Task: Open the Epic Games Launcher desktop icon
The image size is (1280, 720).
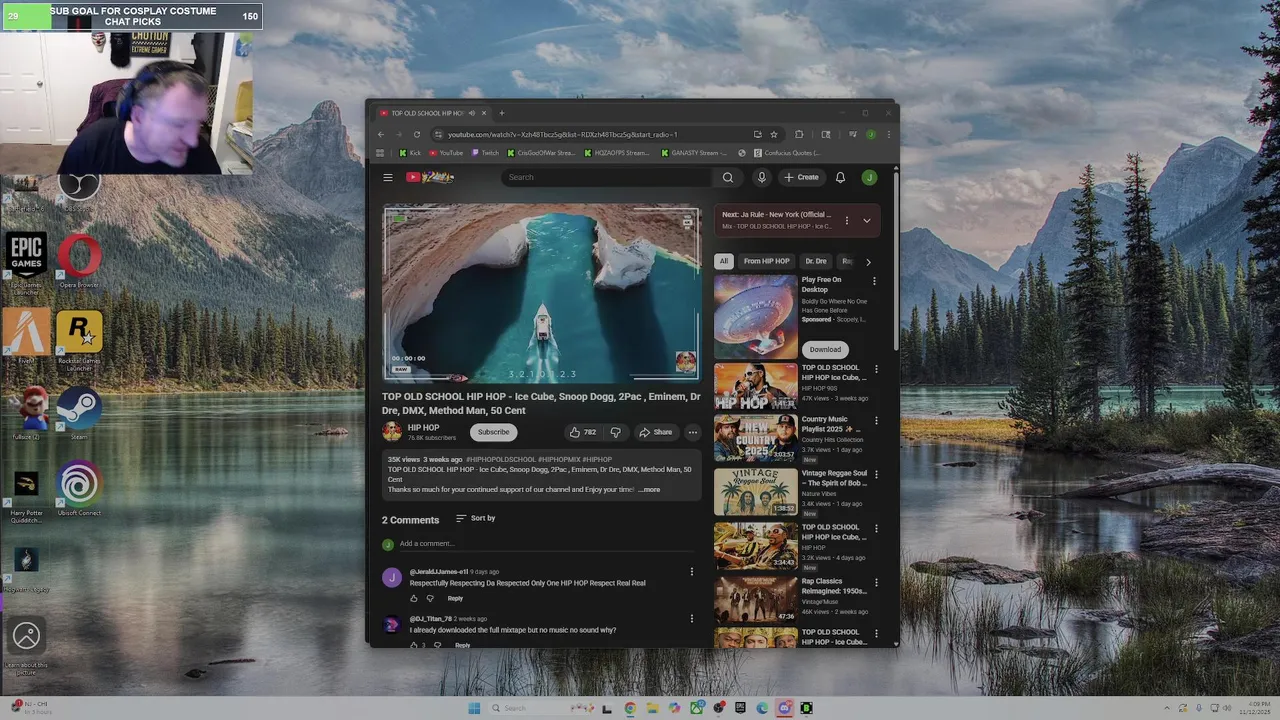Action: coord(26,263)
